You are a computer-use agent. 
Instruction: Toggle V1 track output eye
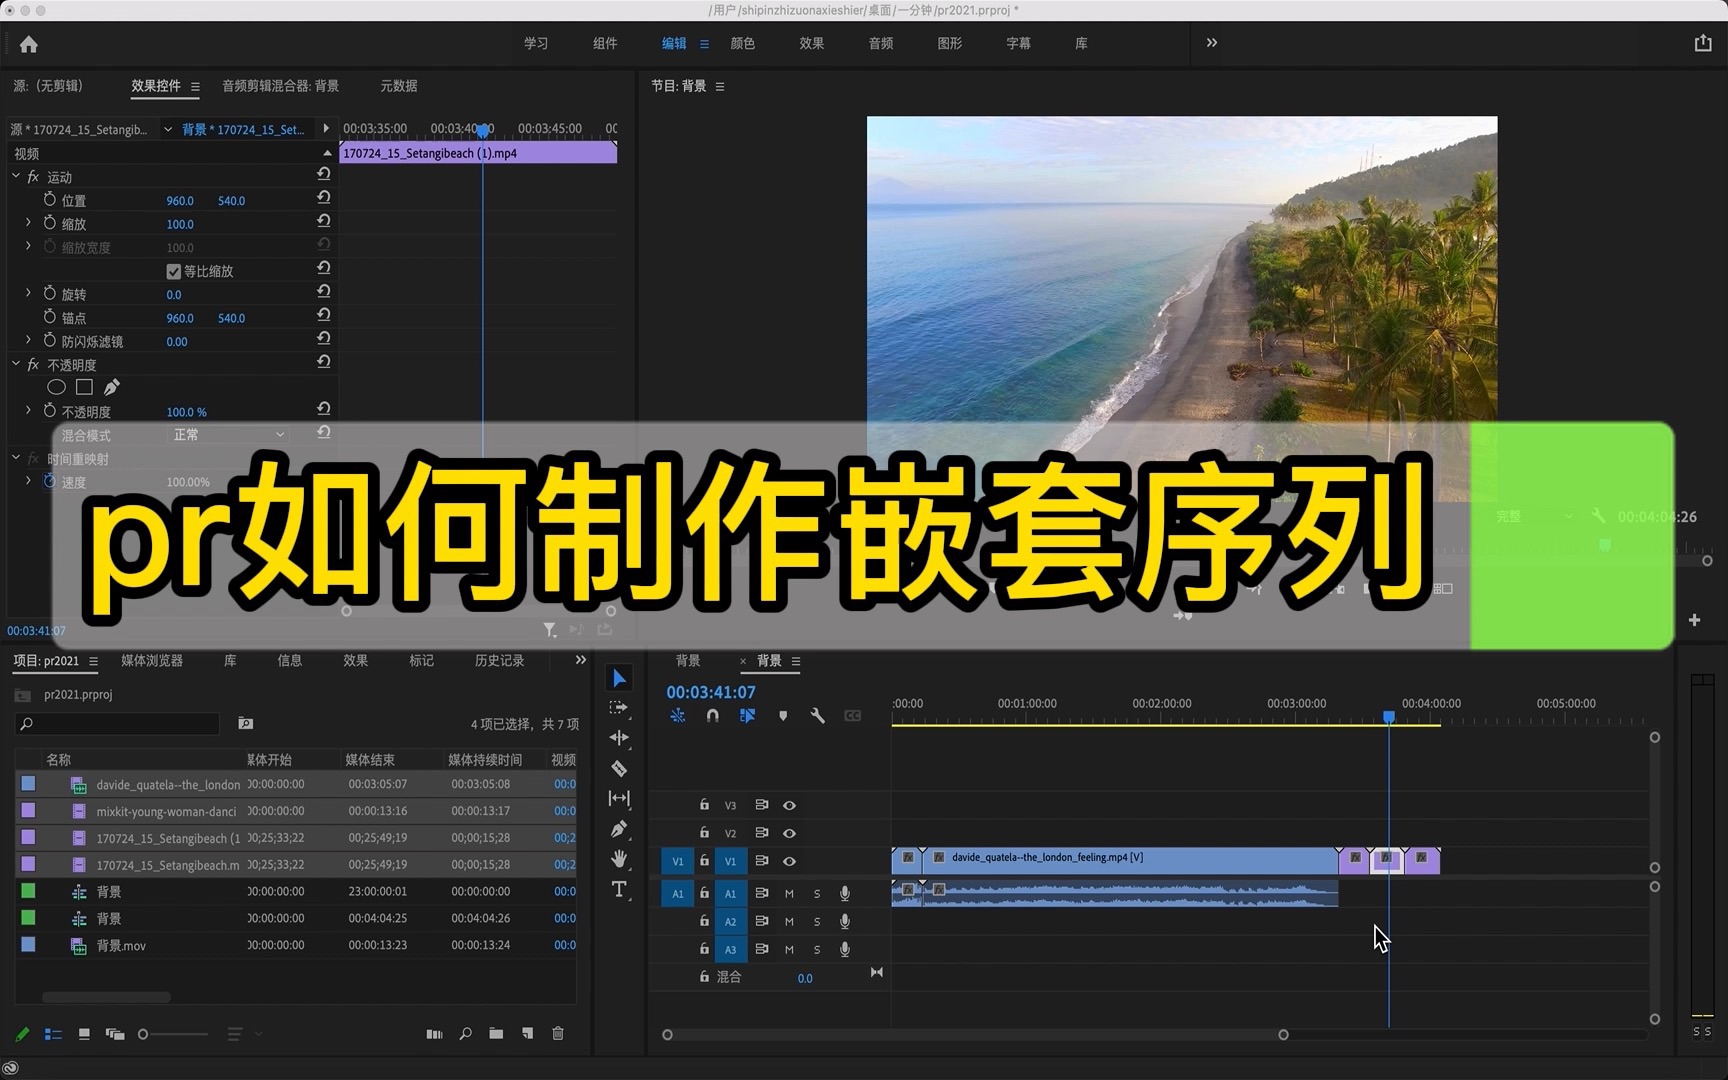pos(789,861)
